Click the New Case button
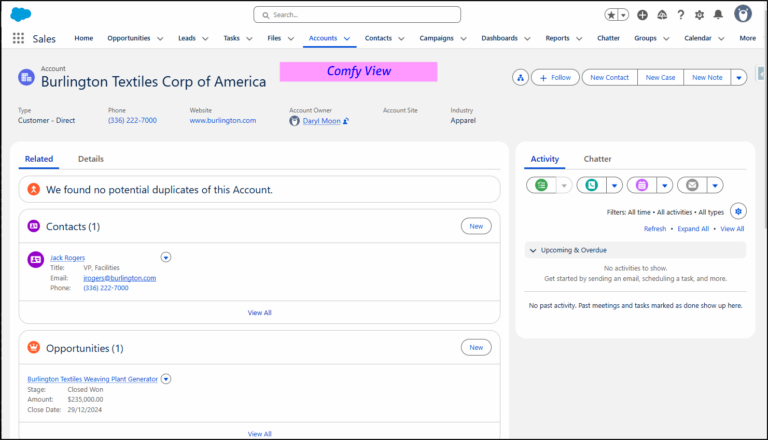This screenshot has height=440, width=768. (x=660, y=77)
